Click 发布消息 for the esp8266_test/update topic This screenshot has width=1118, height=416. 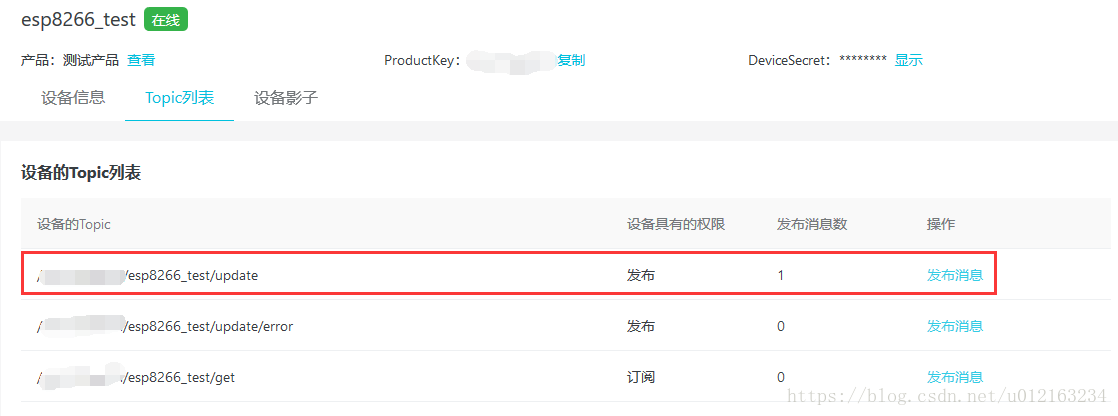(x=954, y=275)
